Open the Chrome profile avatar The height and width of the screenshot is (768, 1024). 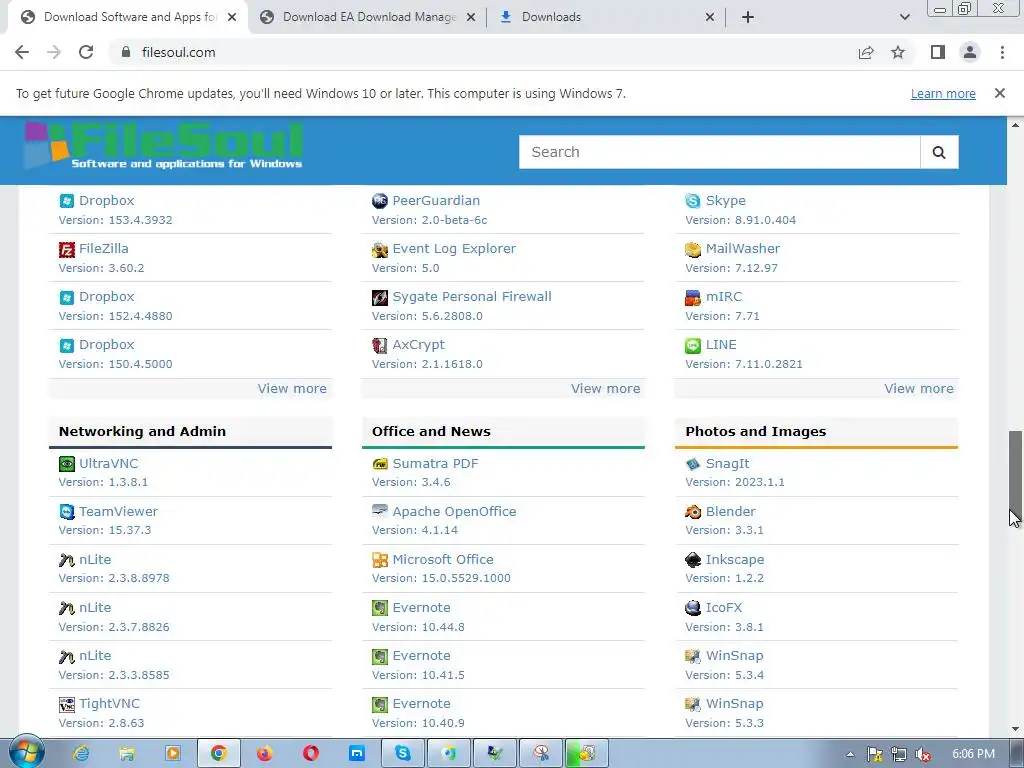(x=970, y=52)
